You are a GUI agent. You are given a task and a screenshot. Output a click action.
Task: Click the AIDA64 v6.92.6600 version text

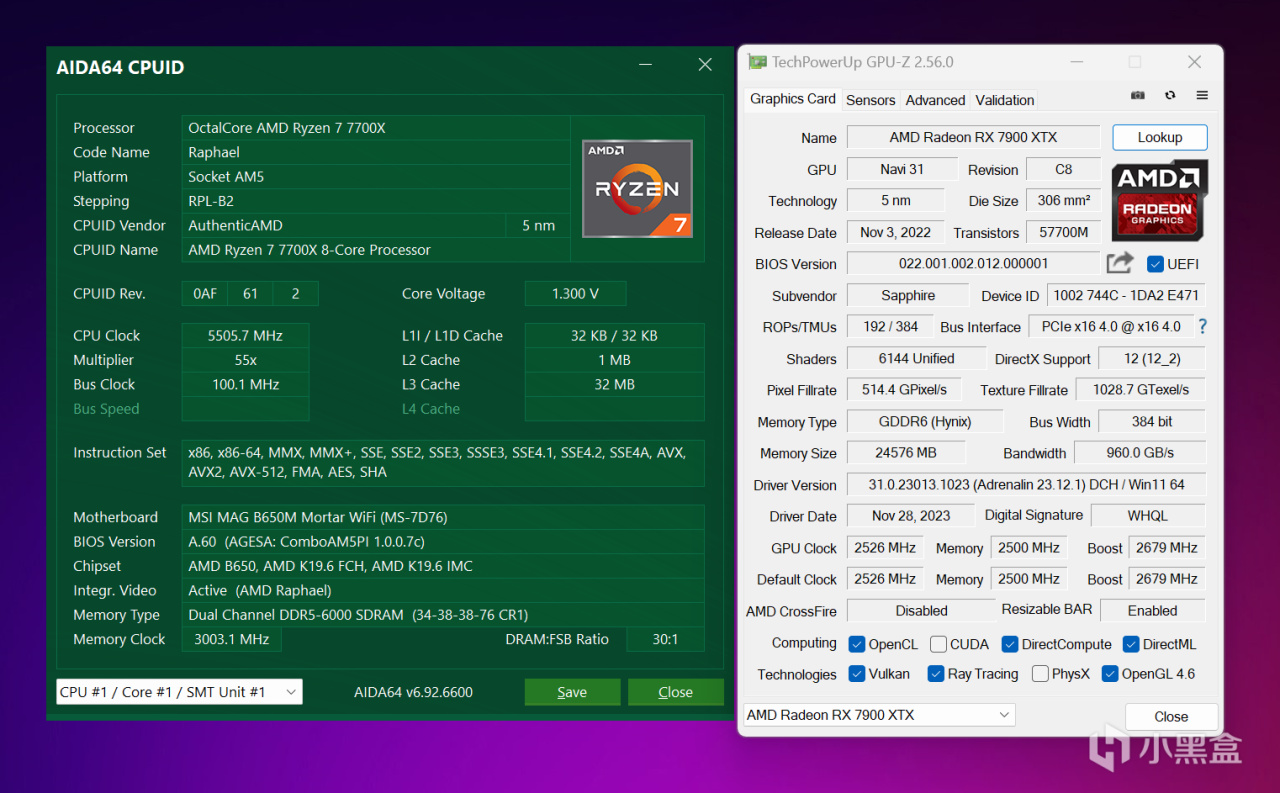(413, 692)
